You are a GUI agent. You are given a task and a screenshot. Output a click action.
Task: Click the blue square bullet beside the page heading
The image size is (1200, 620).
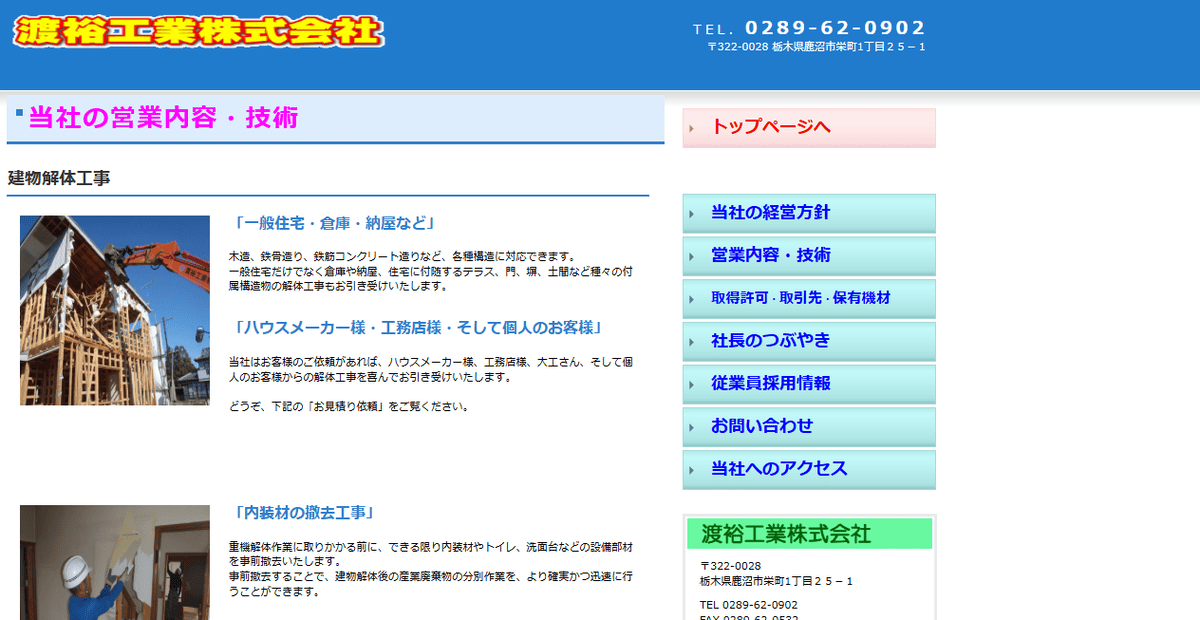coord(17,112)
